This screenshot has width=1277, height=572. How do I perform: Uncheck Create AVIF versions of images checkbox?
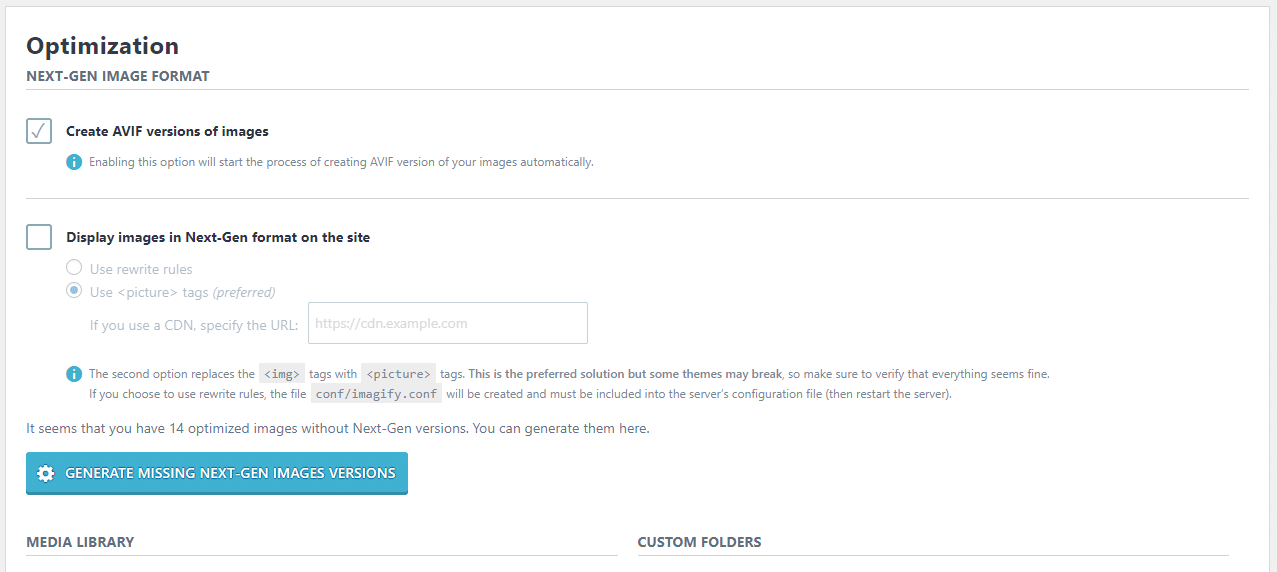[x=39, y=131]
